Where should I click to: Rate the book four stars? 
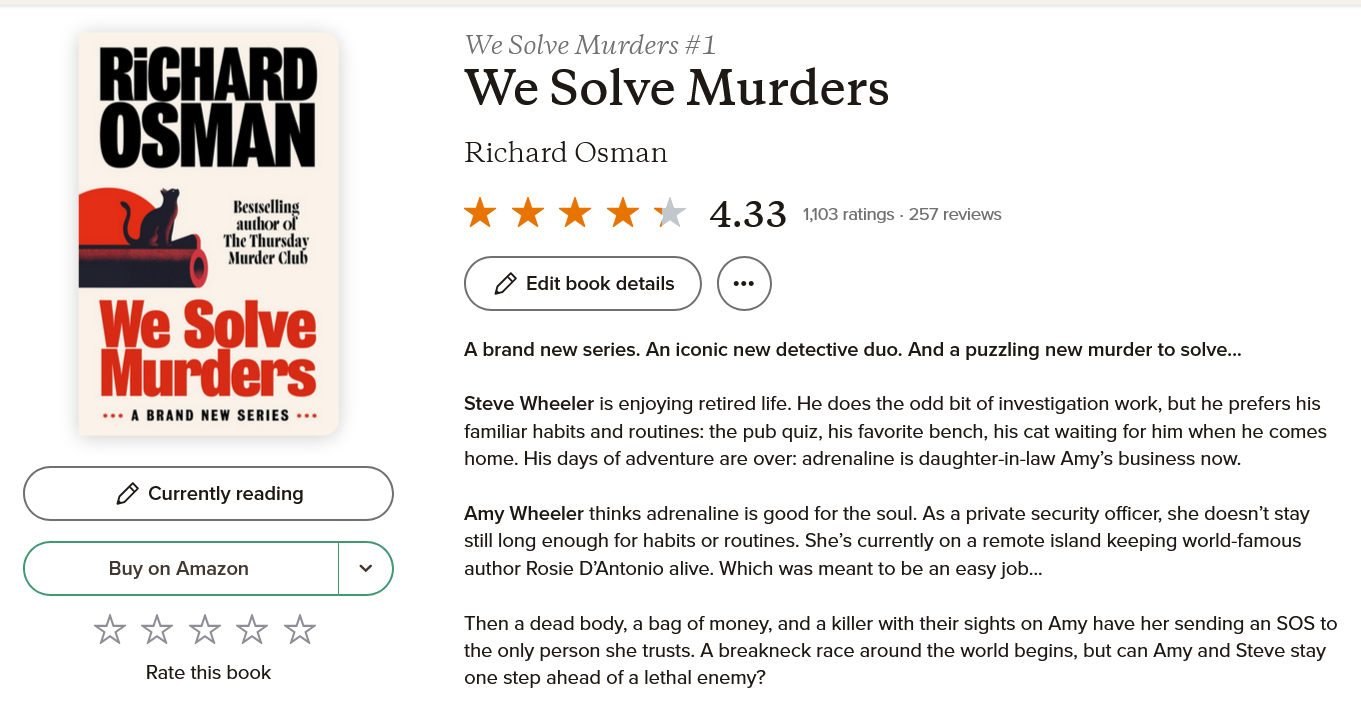point(251,629)
